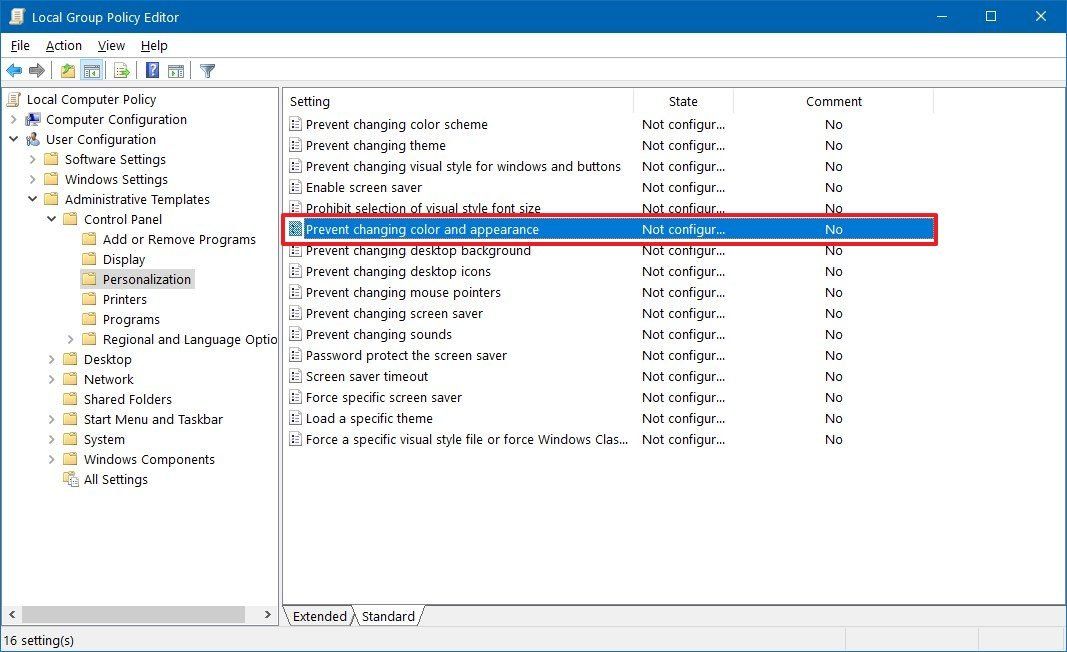Switch to the Extended tab
The width and height of the screenshot is (1067, 652).
click(x=318, y=617)
